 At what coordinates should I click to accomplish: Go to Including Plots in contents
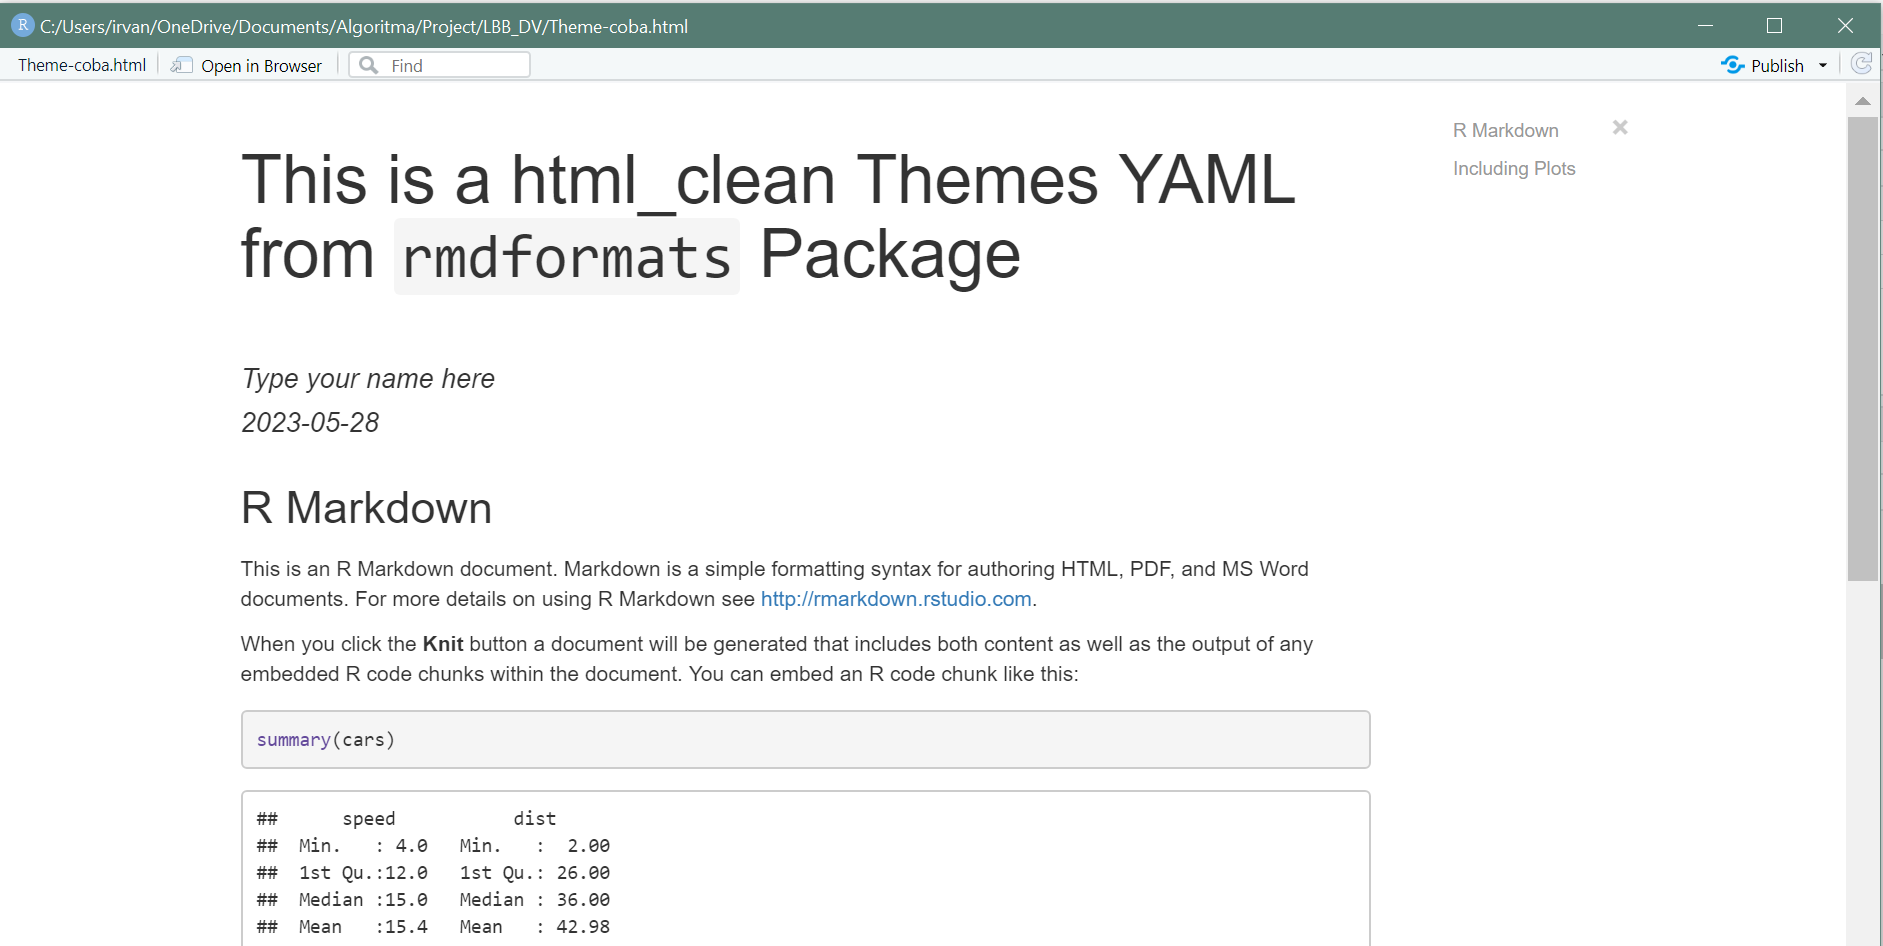[x=1513, y=169]
